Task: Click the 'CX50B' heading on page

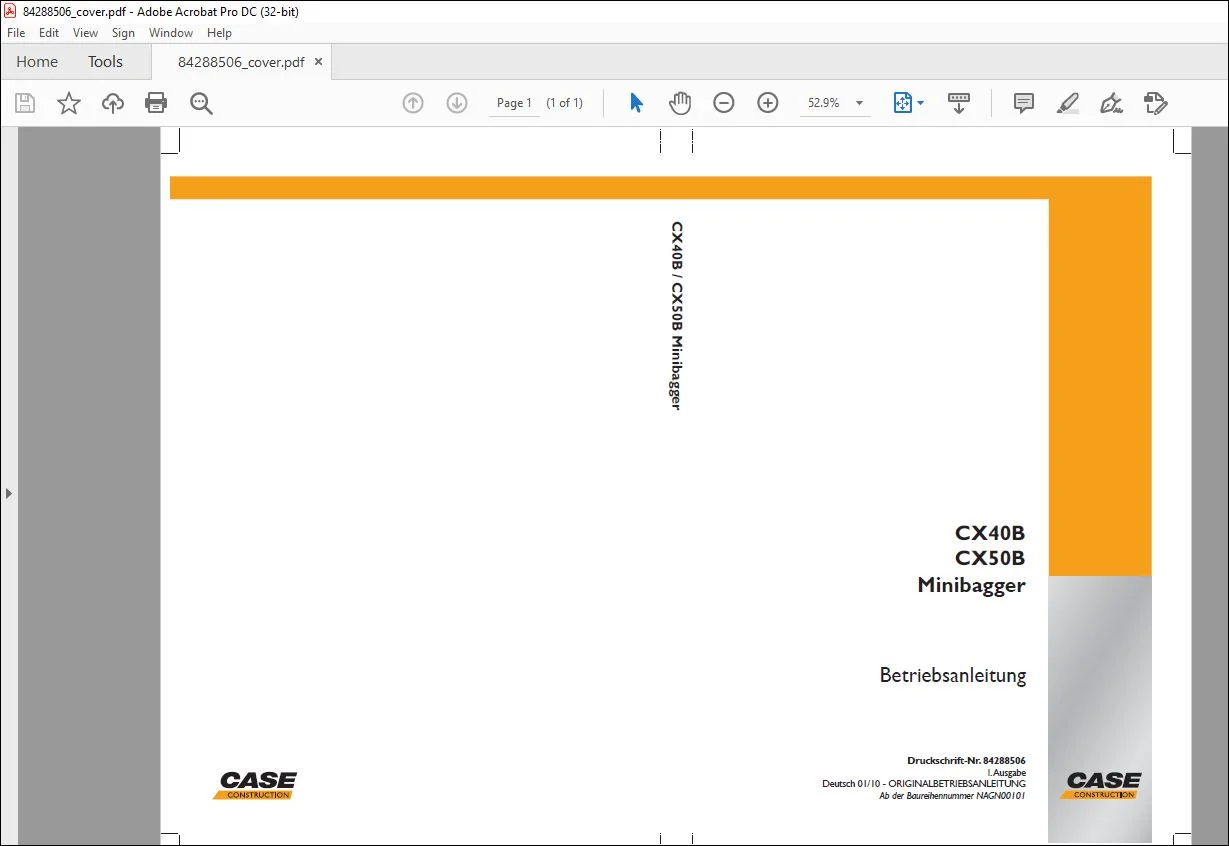Action: (990, 559)
